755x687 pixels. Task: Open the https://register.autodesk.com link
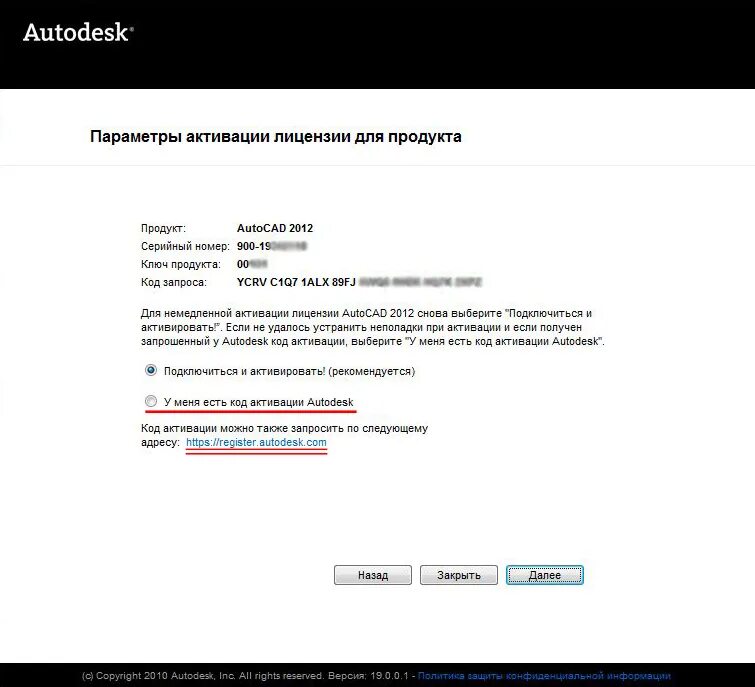[256, 442]
